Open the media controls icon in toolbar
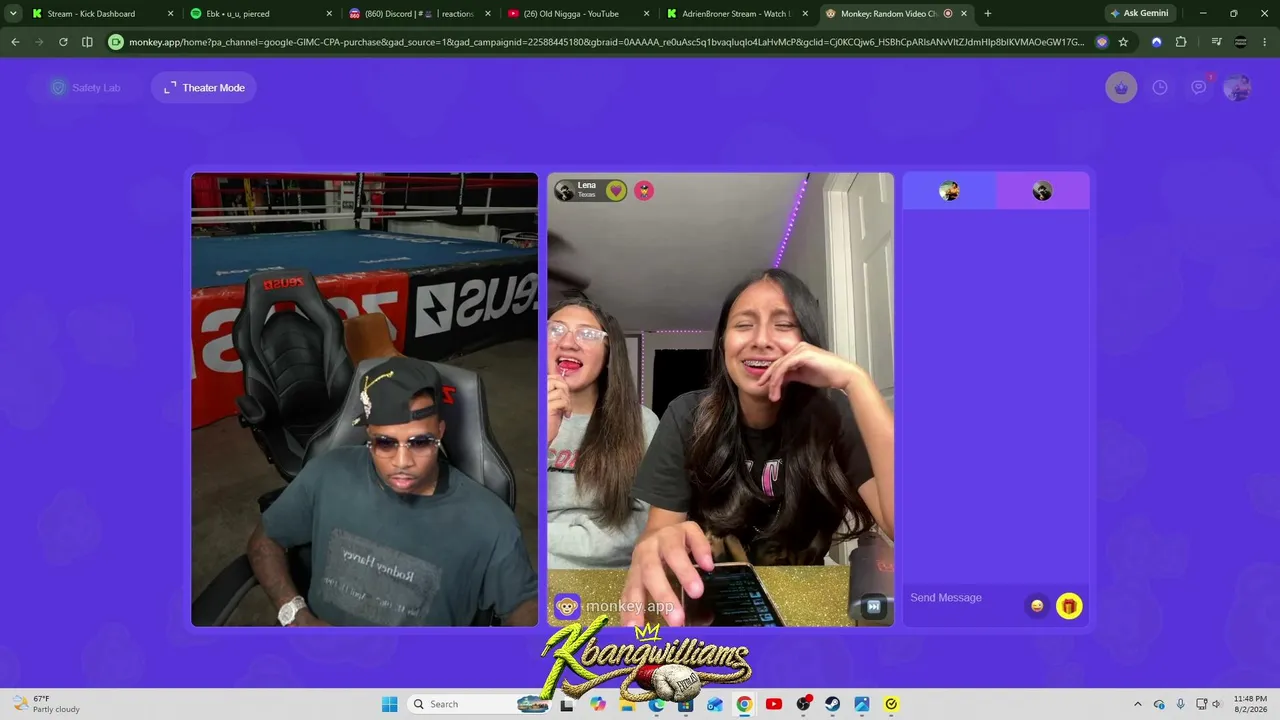1280x720 pixels. pyautogui.click(x=1216, y=42)
